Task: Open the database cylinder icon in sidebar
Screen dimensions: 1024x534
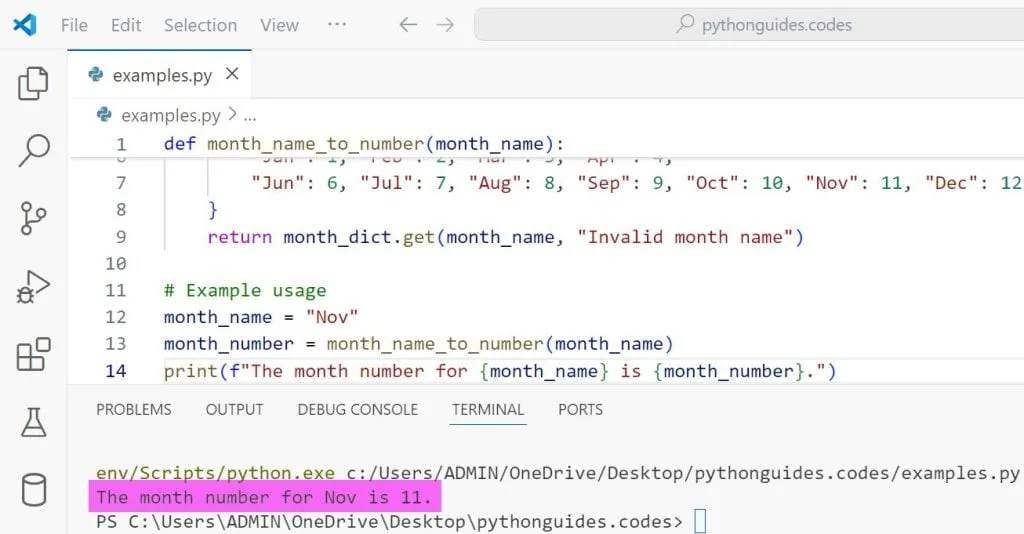Action: [x=34, y=490]
